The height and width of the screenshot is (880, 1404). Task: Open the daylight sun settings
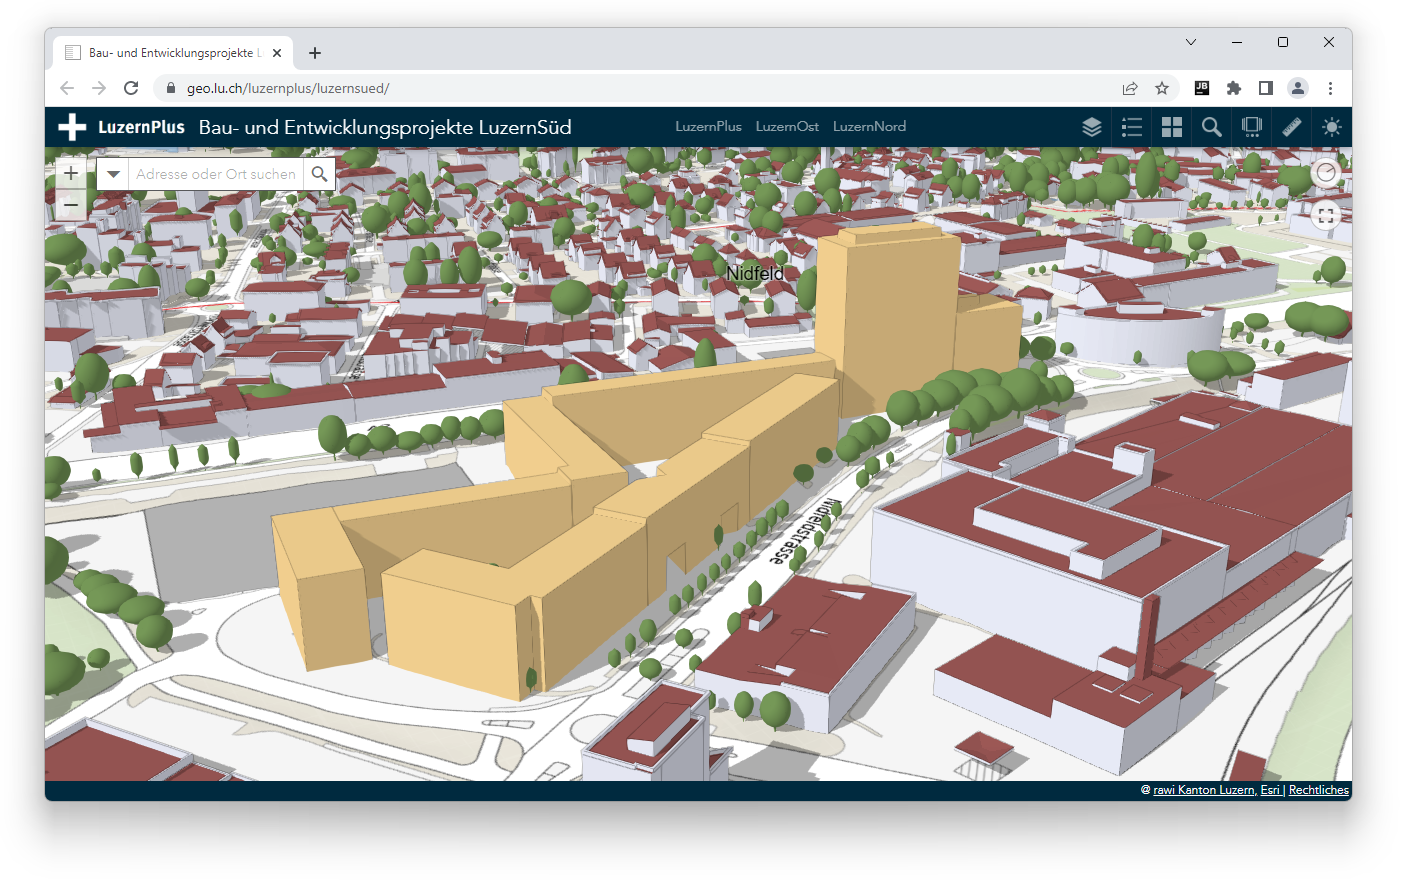click(x=1331, y=127)
